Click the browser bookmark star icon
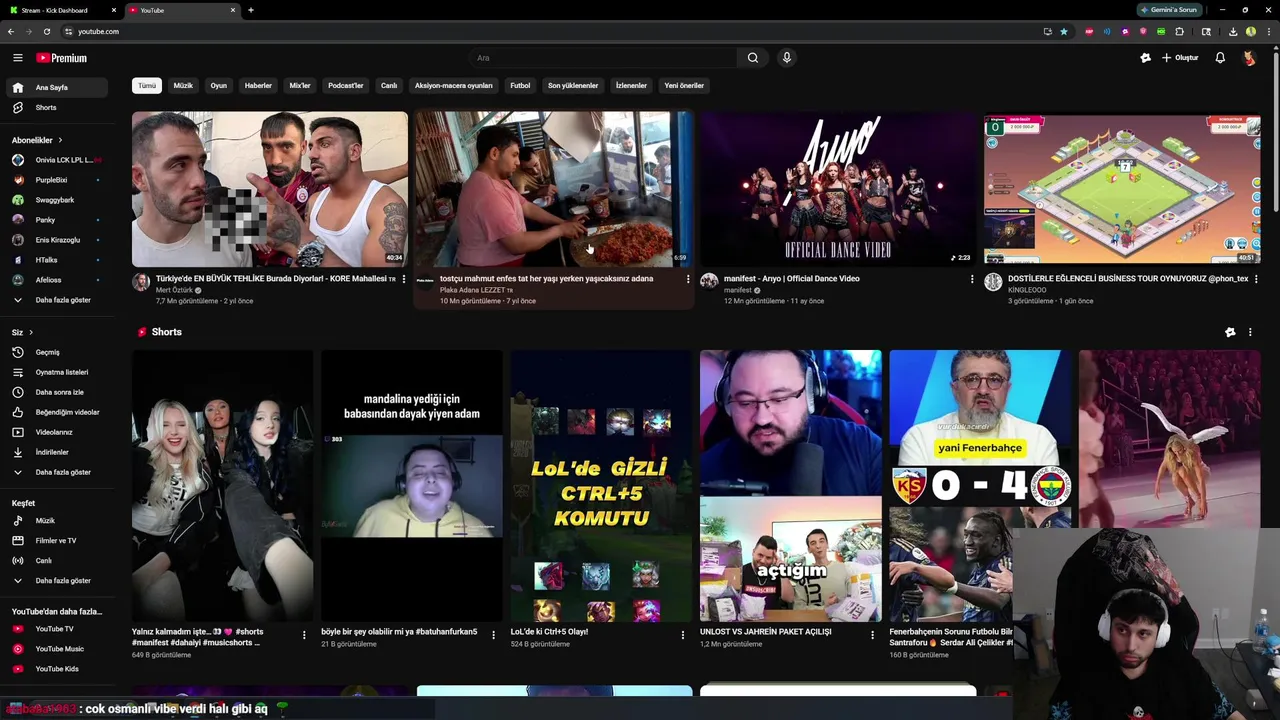Image resolution: width=1280 pixels, height=720 pixels. 1064,31
